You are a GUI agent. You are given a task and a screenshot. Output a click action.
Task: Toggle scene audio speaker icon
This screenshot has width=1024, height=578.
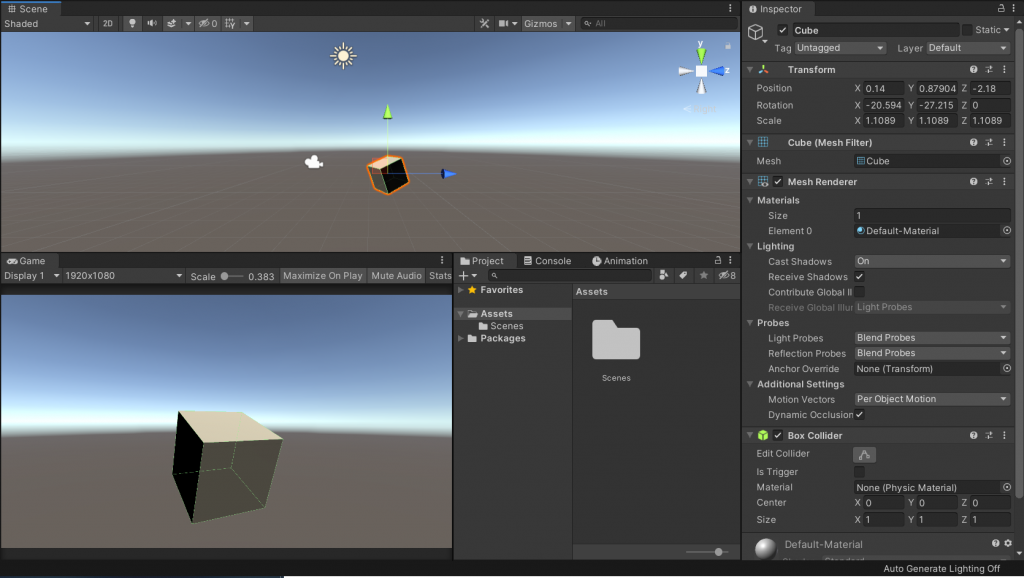click(152, 24)
